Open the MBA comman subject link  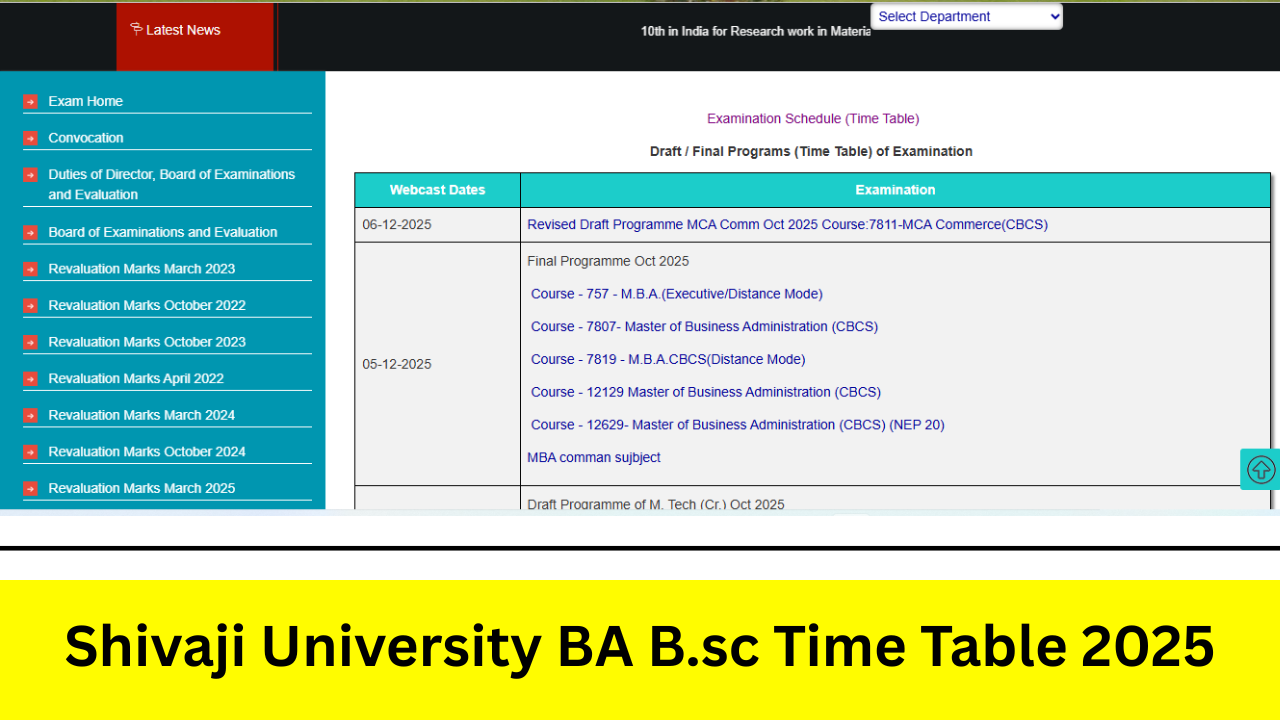594,457
